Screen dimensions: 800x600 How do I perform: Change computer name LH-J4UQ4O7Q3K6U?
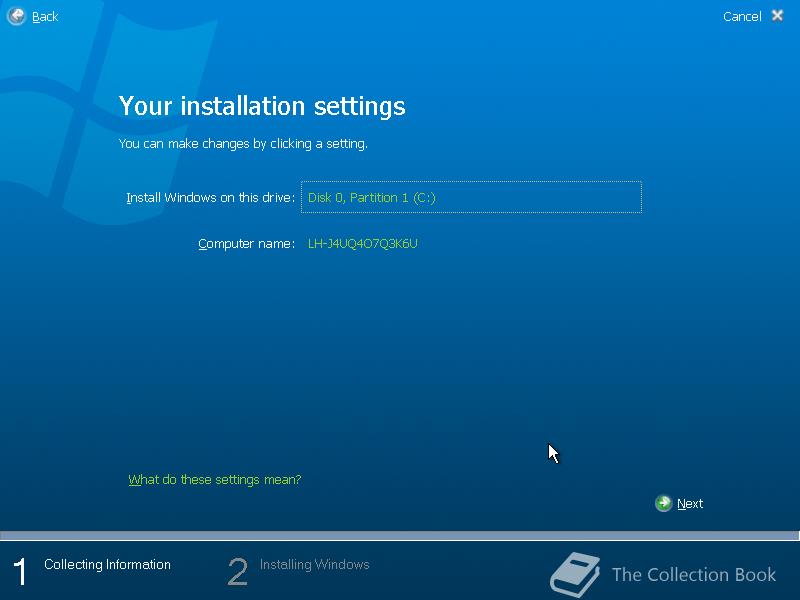(363, 243)
